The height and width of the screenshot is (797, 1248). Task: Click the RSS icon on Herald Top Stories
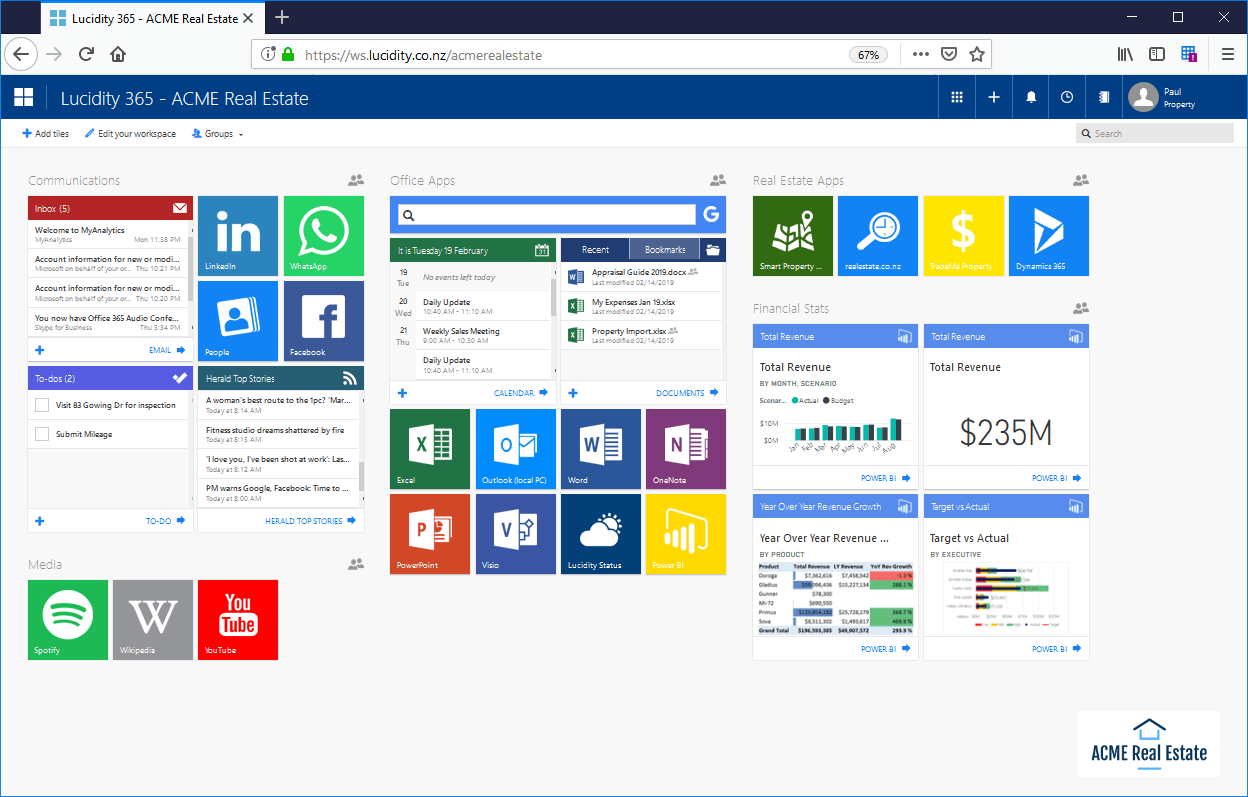coord(349,379)
